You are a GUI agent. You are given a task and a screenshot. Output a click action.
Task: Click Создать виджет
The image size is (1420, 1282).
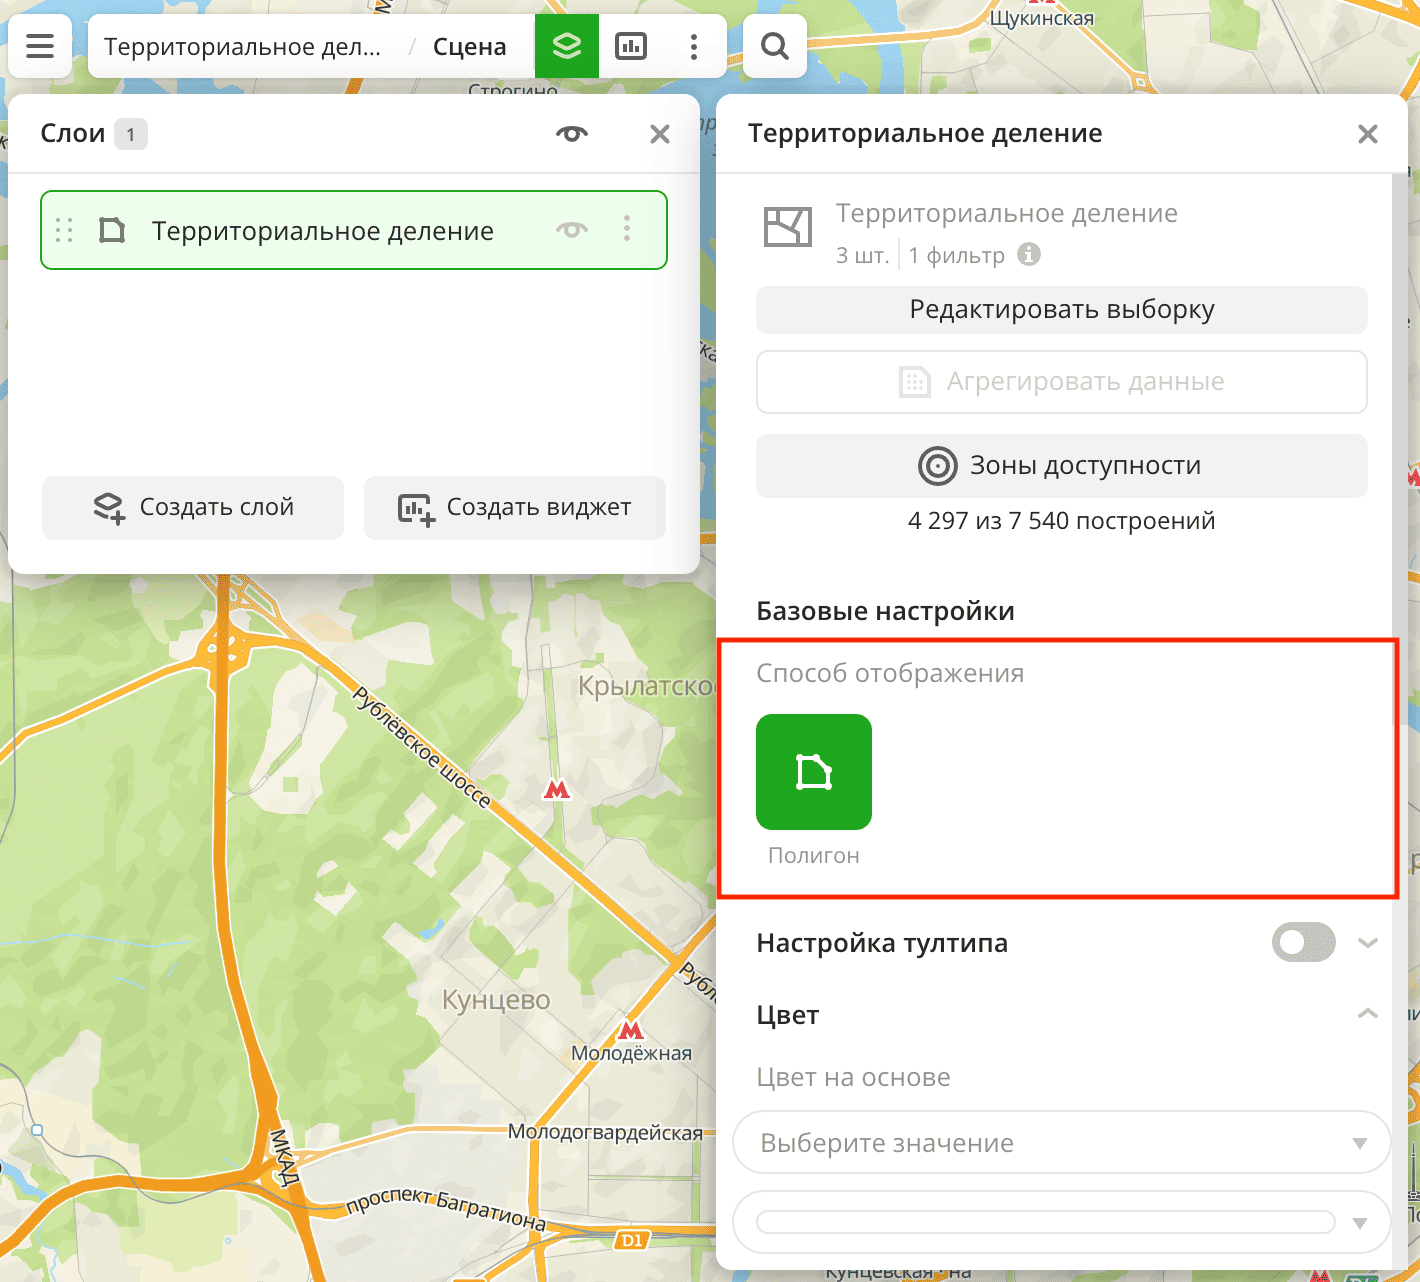514,508
